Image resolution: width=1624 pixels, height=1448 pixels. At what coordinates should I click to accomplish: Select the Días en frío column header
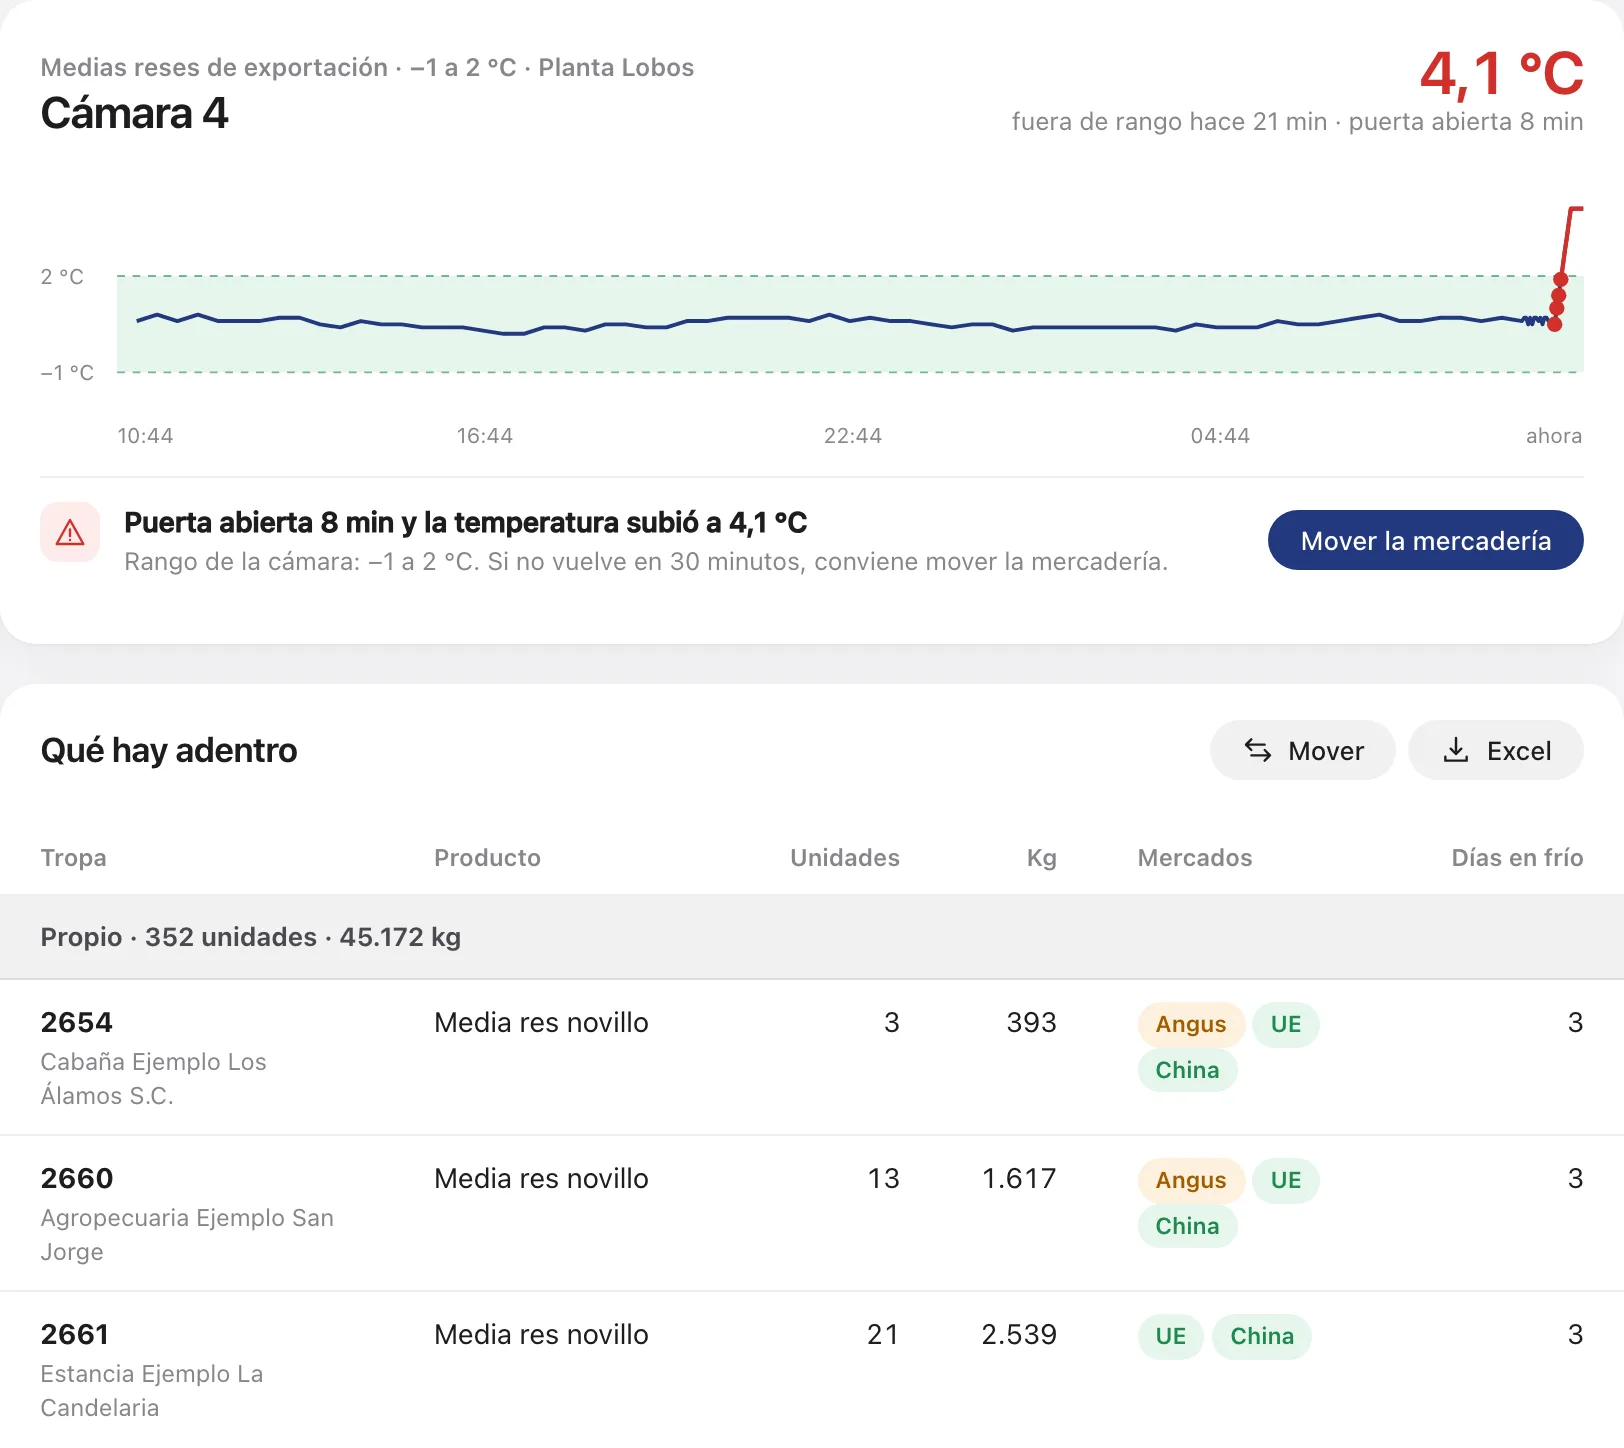click(x=1517, y=858)
